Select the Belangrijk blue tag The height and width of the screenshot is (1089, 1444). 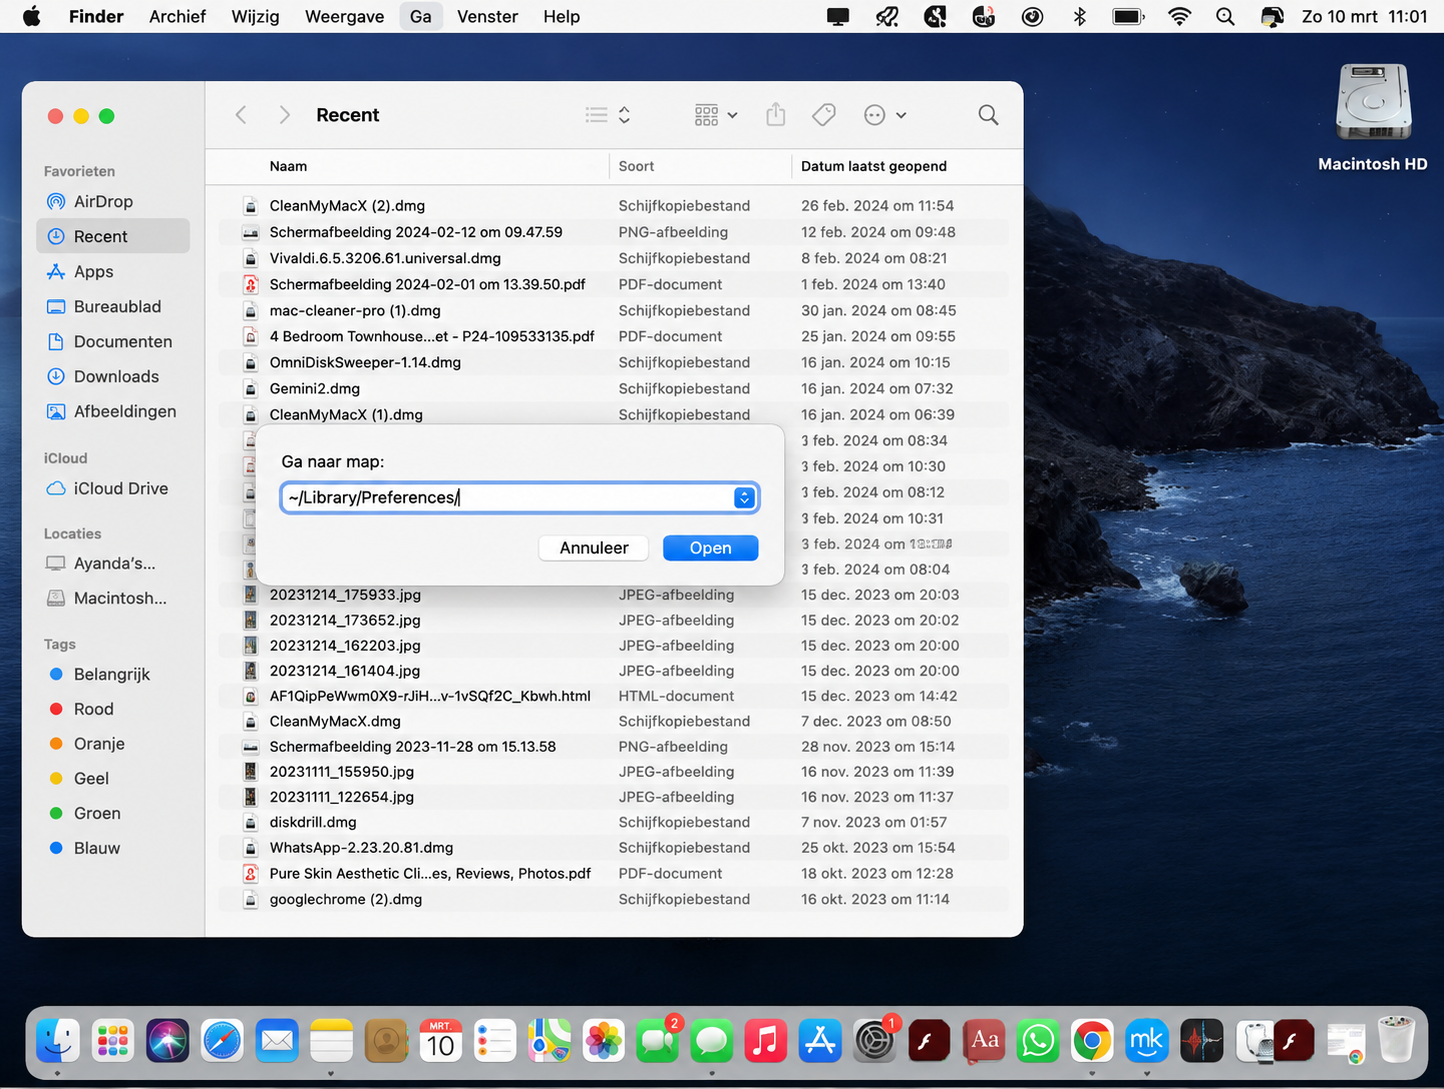tap(113, 674)
